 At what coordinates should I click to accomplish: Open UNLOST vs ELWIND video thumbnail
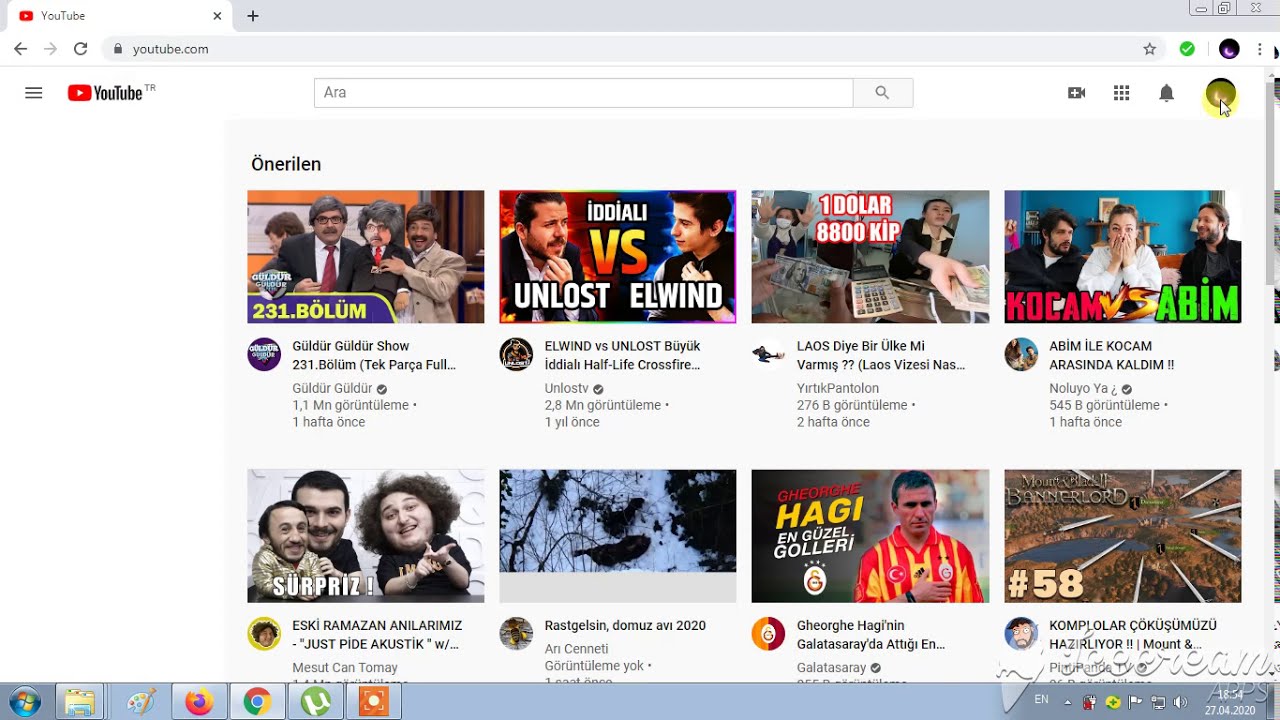618,257
